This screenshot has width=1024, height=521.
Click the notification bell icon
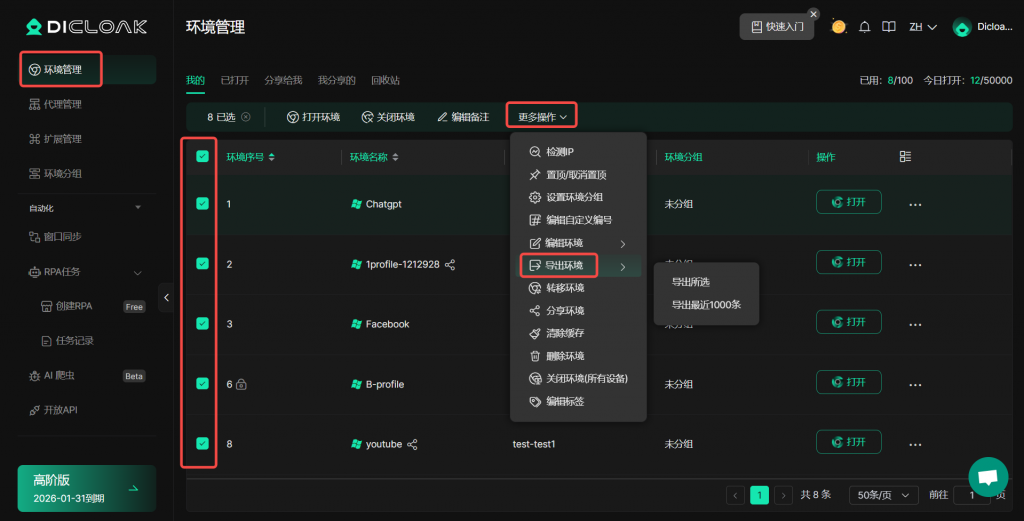click(865, 27)
